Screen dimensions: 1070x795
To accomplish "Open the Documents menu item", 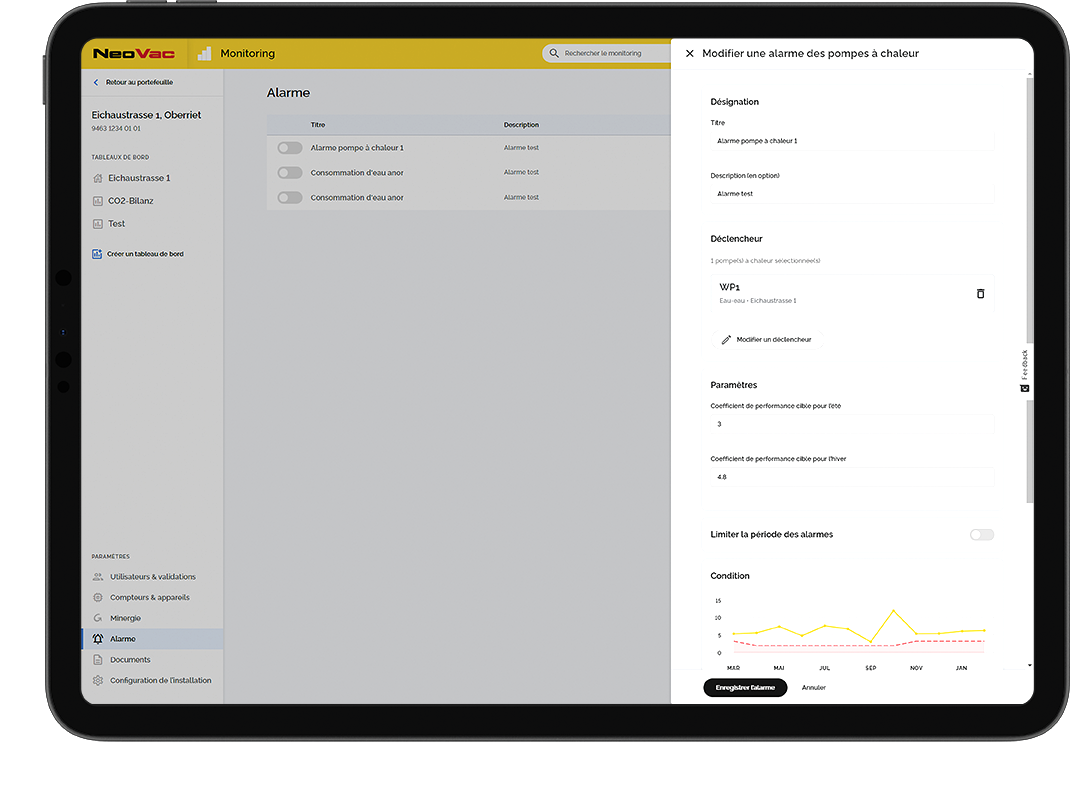I will pyautogui.click(x=130, y=660).
